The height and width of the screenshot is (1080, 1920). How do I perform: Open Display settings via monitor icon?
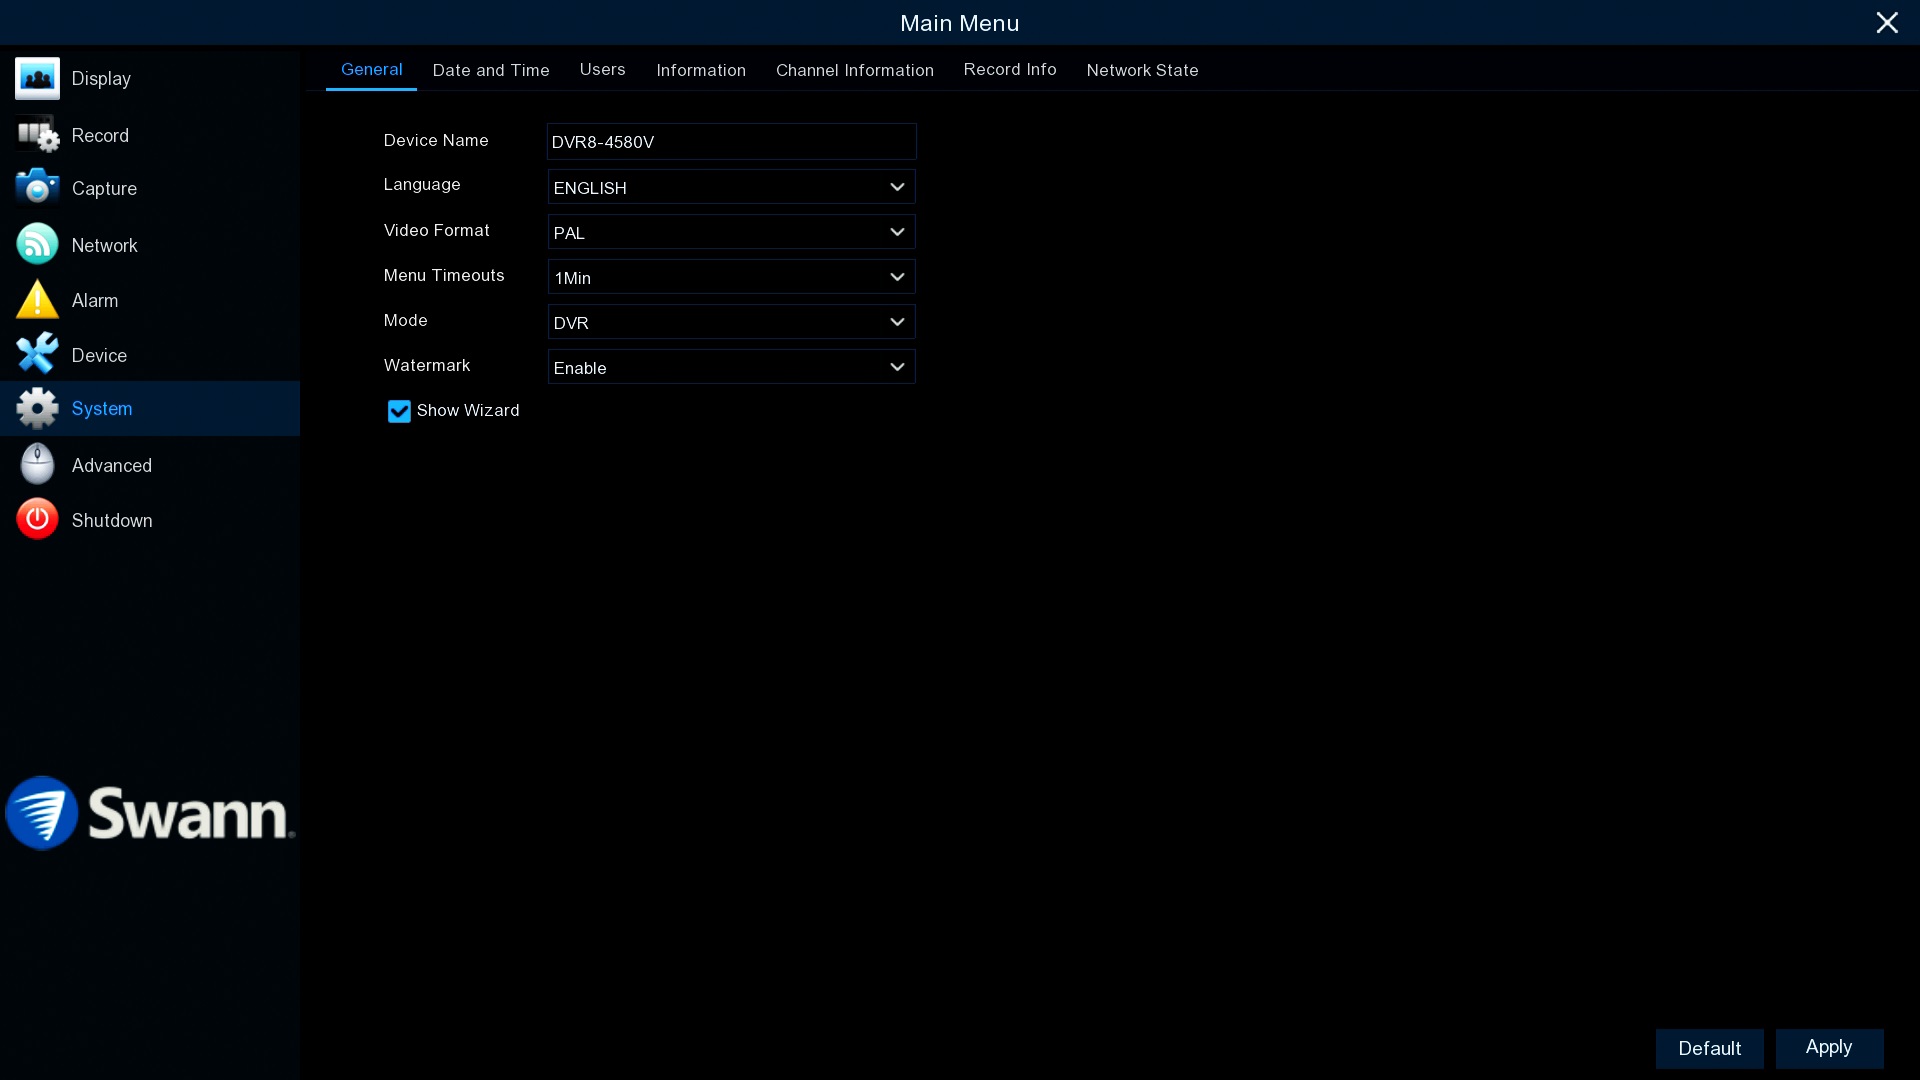click(x=37, y=78)
